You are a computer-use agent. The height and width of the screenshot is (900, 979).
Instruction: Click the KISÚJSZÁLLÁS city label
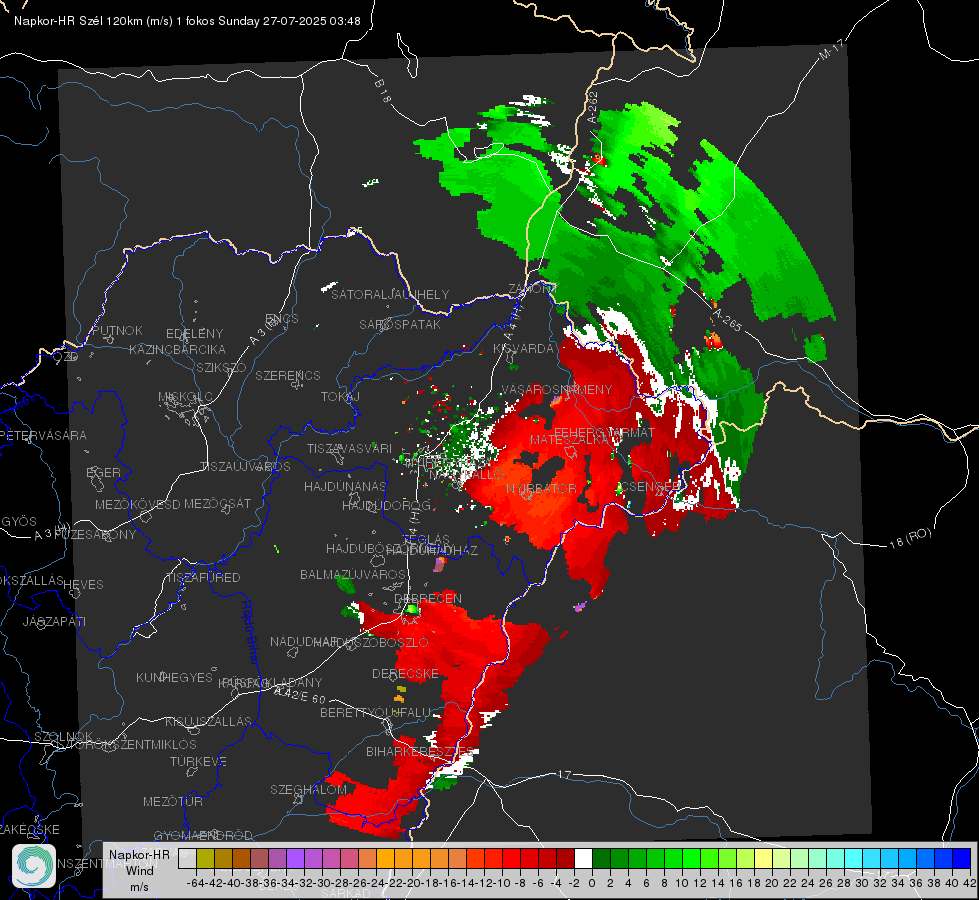[x=208, y=721]
